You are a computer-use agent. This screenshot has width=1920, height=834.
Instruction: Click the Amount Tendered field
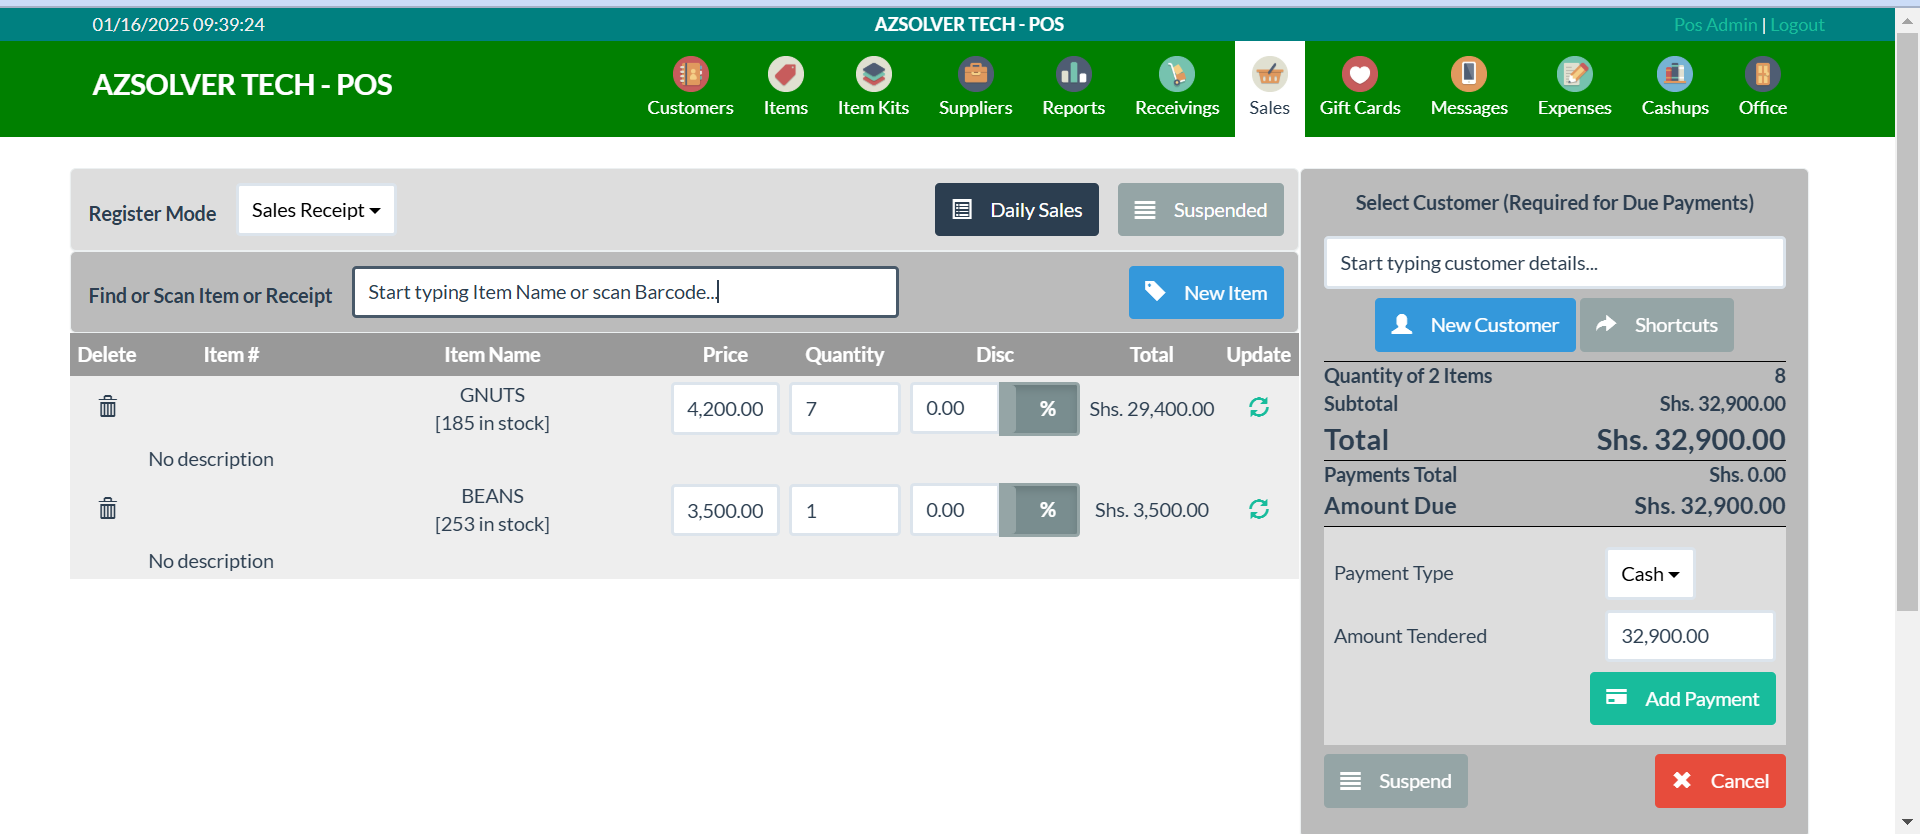pyautogui.click(x=1690, y=636)
